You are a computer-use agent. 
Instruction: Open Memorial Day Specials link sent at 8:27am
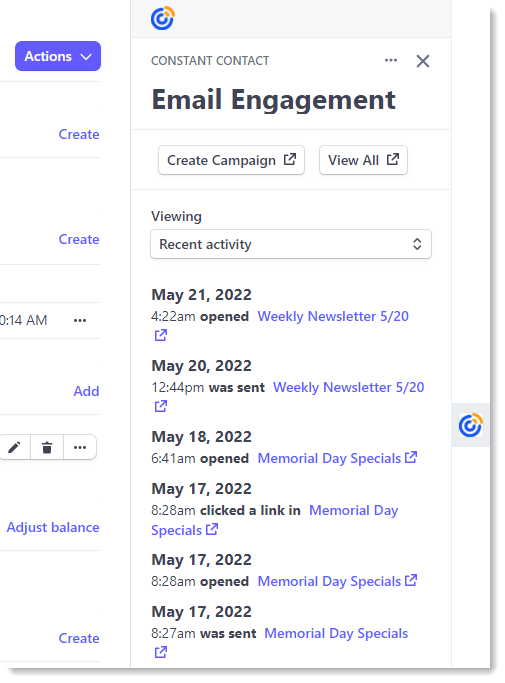[336, 633]
